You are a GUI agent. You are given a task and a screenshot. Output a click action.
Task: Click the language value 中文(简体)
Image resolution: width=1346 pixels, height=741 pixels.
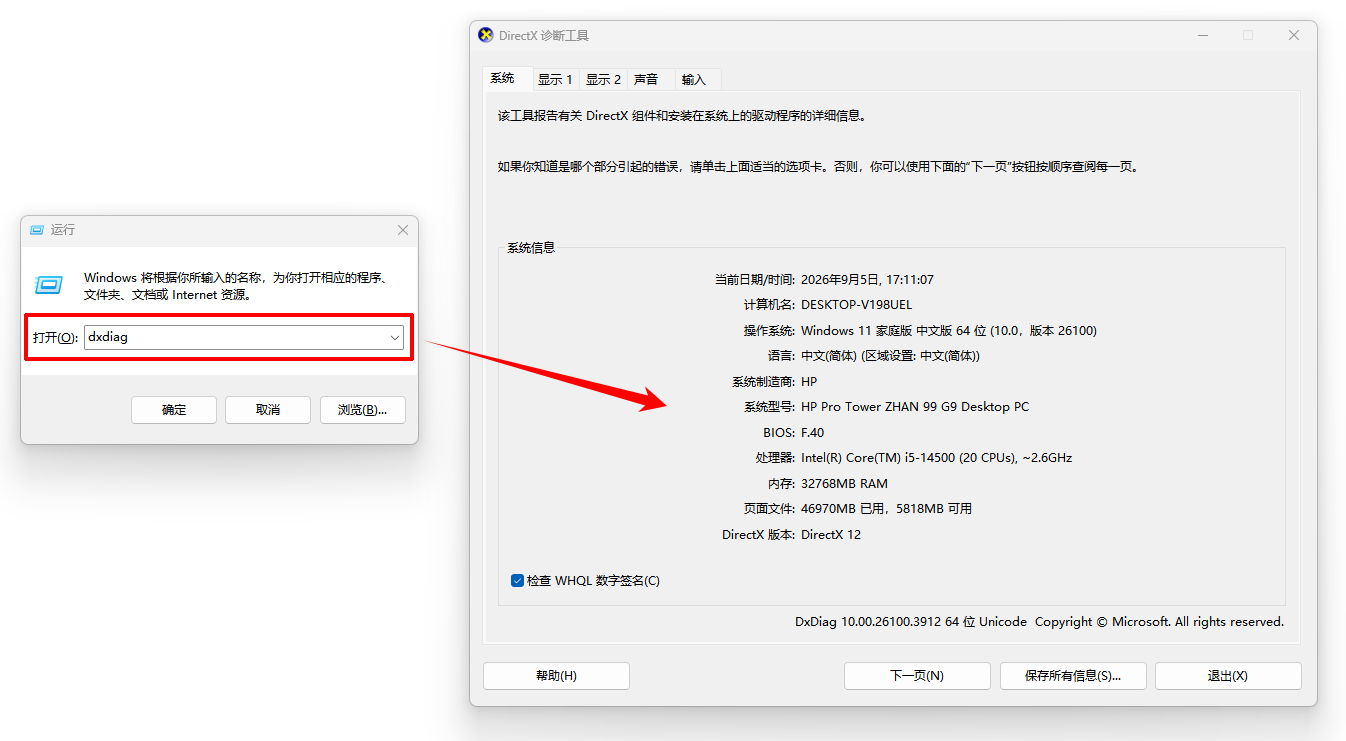point(890,356)
